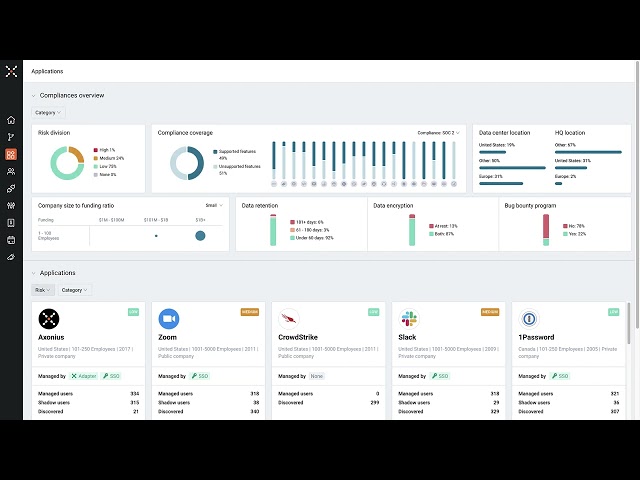This screenshot has width=640, height=480.
Task: Click Axonius Managed users value 334
Action: [x=134, y=394]
